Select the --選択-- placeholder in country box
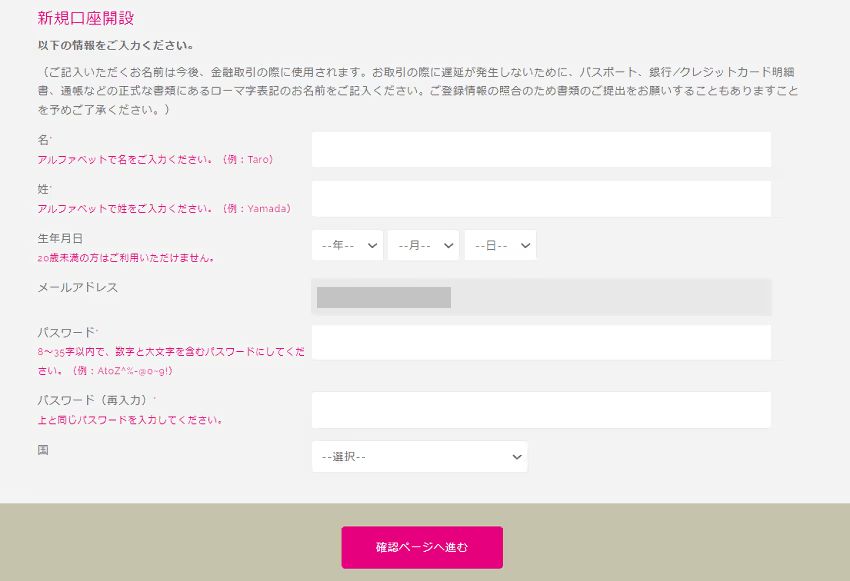850x581 pixels. point(346,456)
